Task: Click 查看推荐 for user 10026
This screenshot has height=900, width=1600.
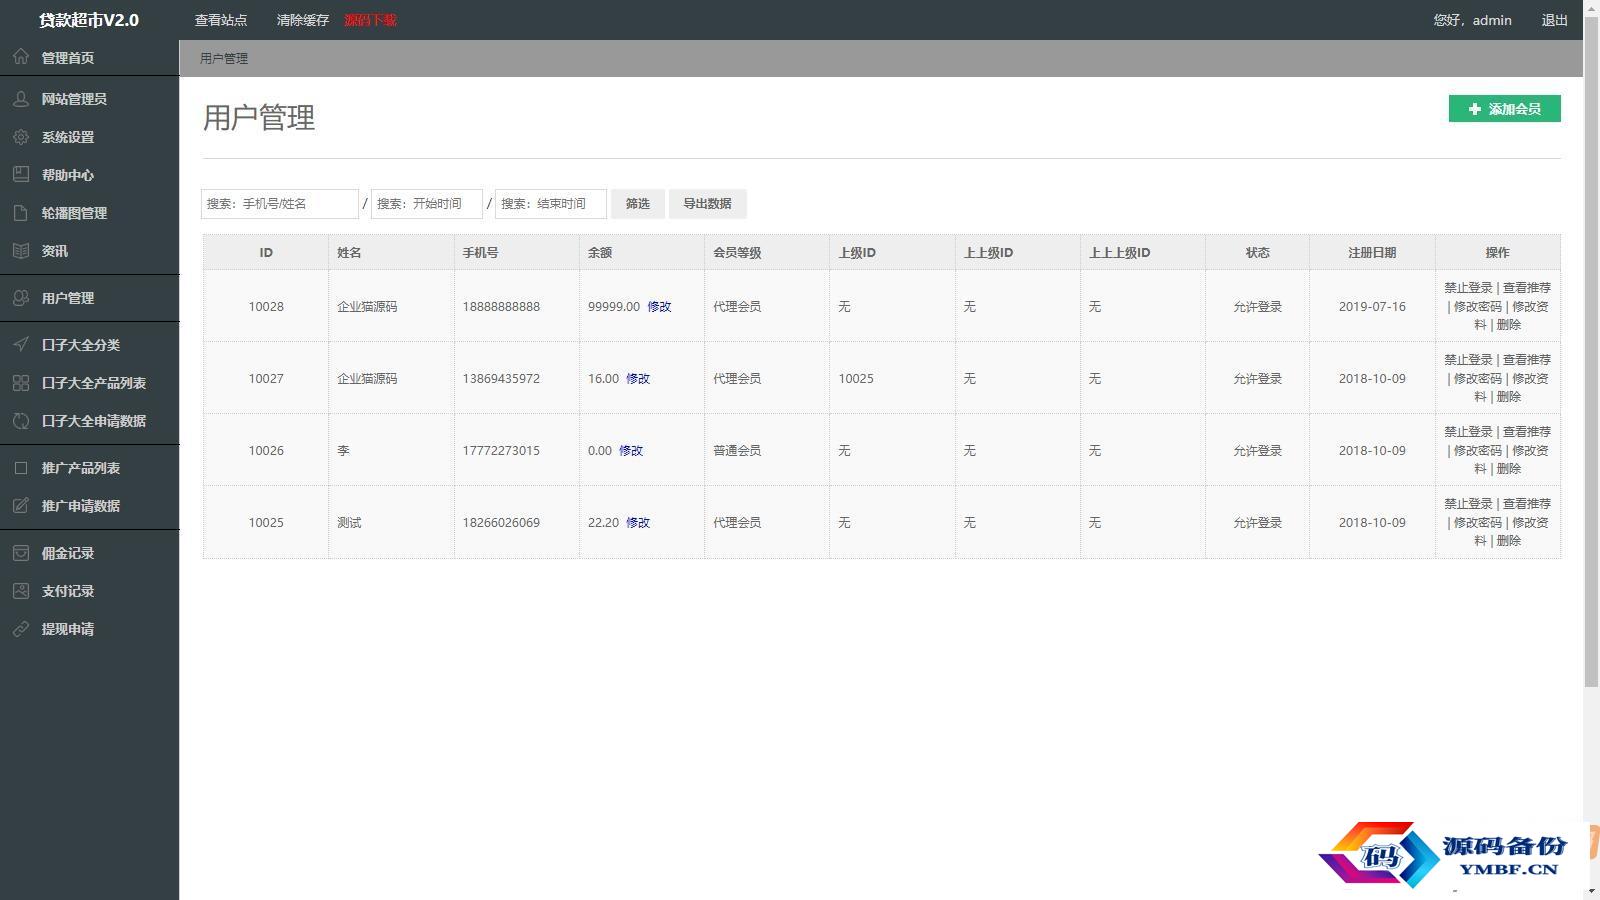Action: pos(1527,432)
